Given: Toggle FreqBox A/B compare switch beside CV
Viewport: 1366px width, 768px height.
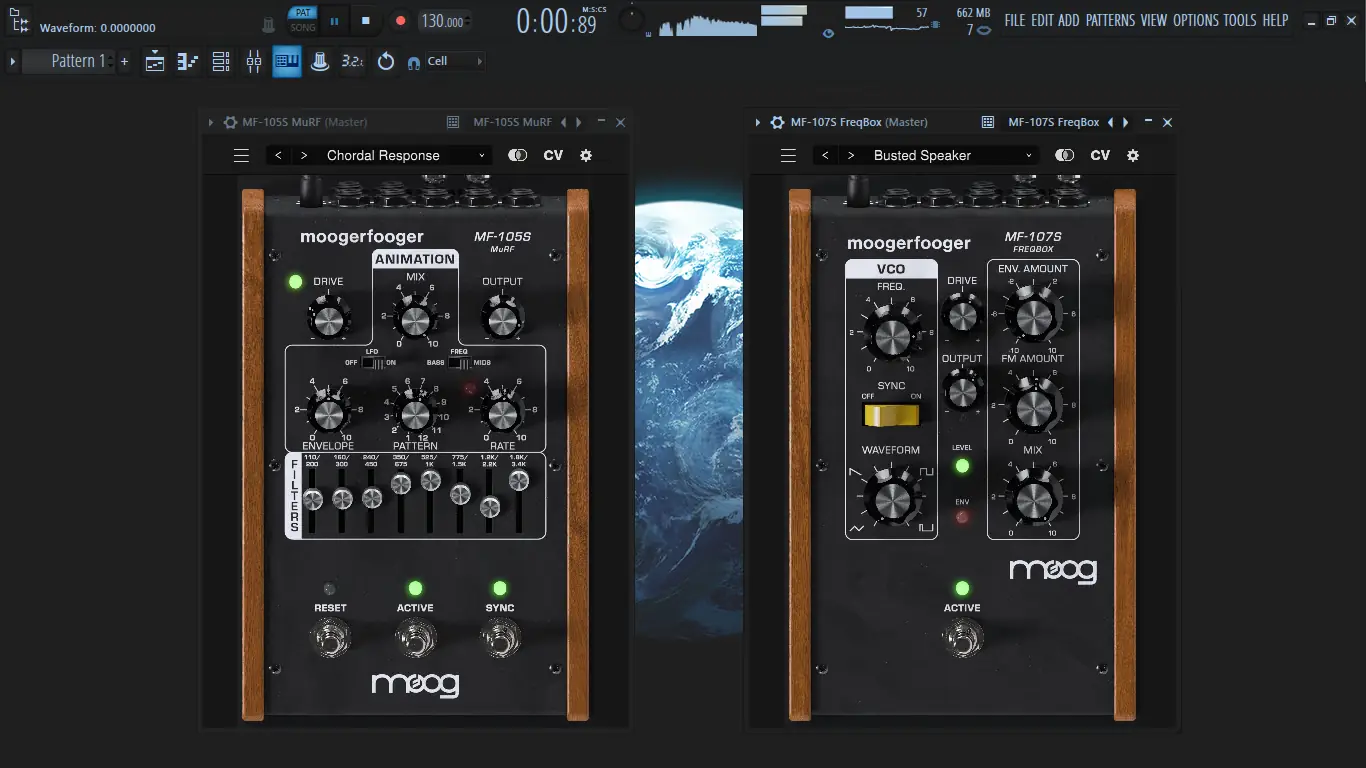Looking at the screenshot, I should tap(1065, 155).
